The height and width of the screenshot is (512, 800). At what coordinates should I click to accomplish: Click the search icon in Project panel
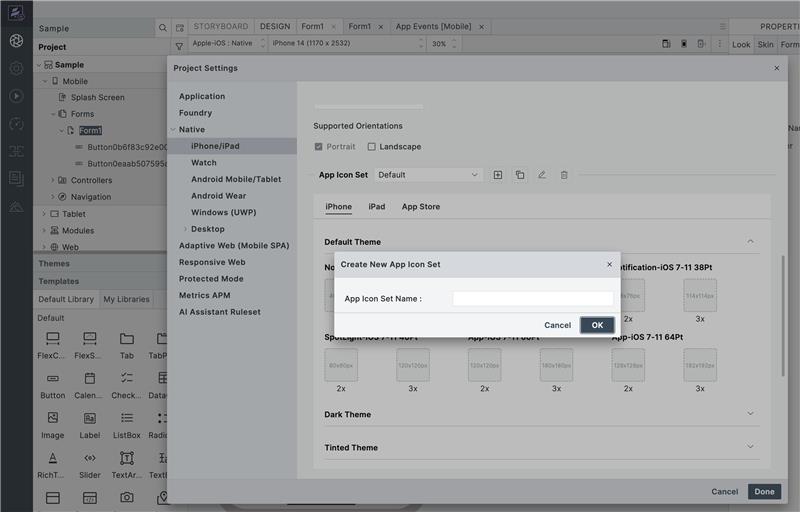[x=163, y=28]
